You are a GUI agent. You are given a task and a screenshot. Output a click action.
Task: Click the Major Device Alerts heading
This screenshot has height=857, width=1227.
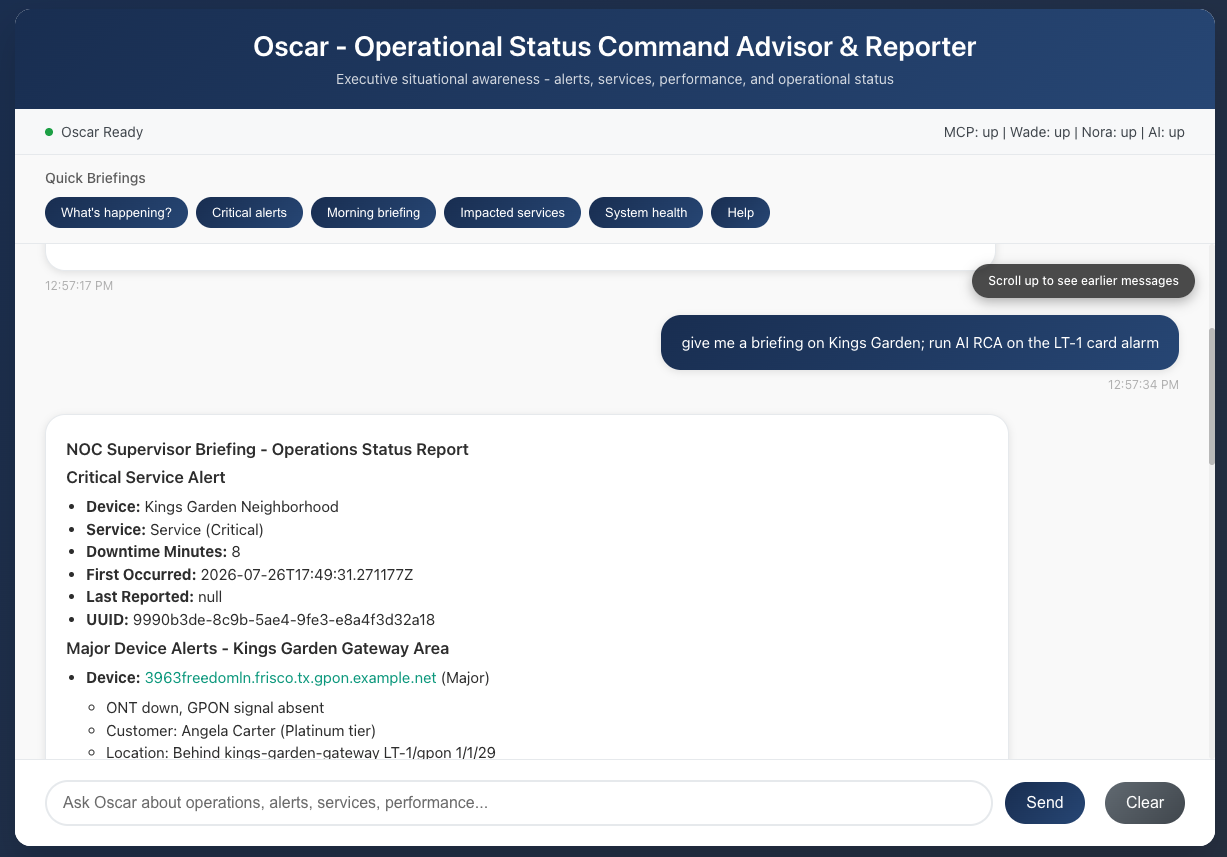pyautogui.click(x=257, y=649)
